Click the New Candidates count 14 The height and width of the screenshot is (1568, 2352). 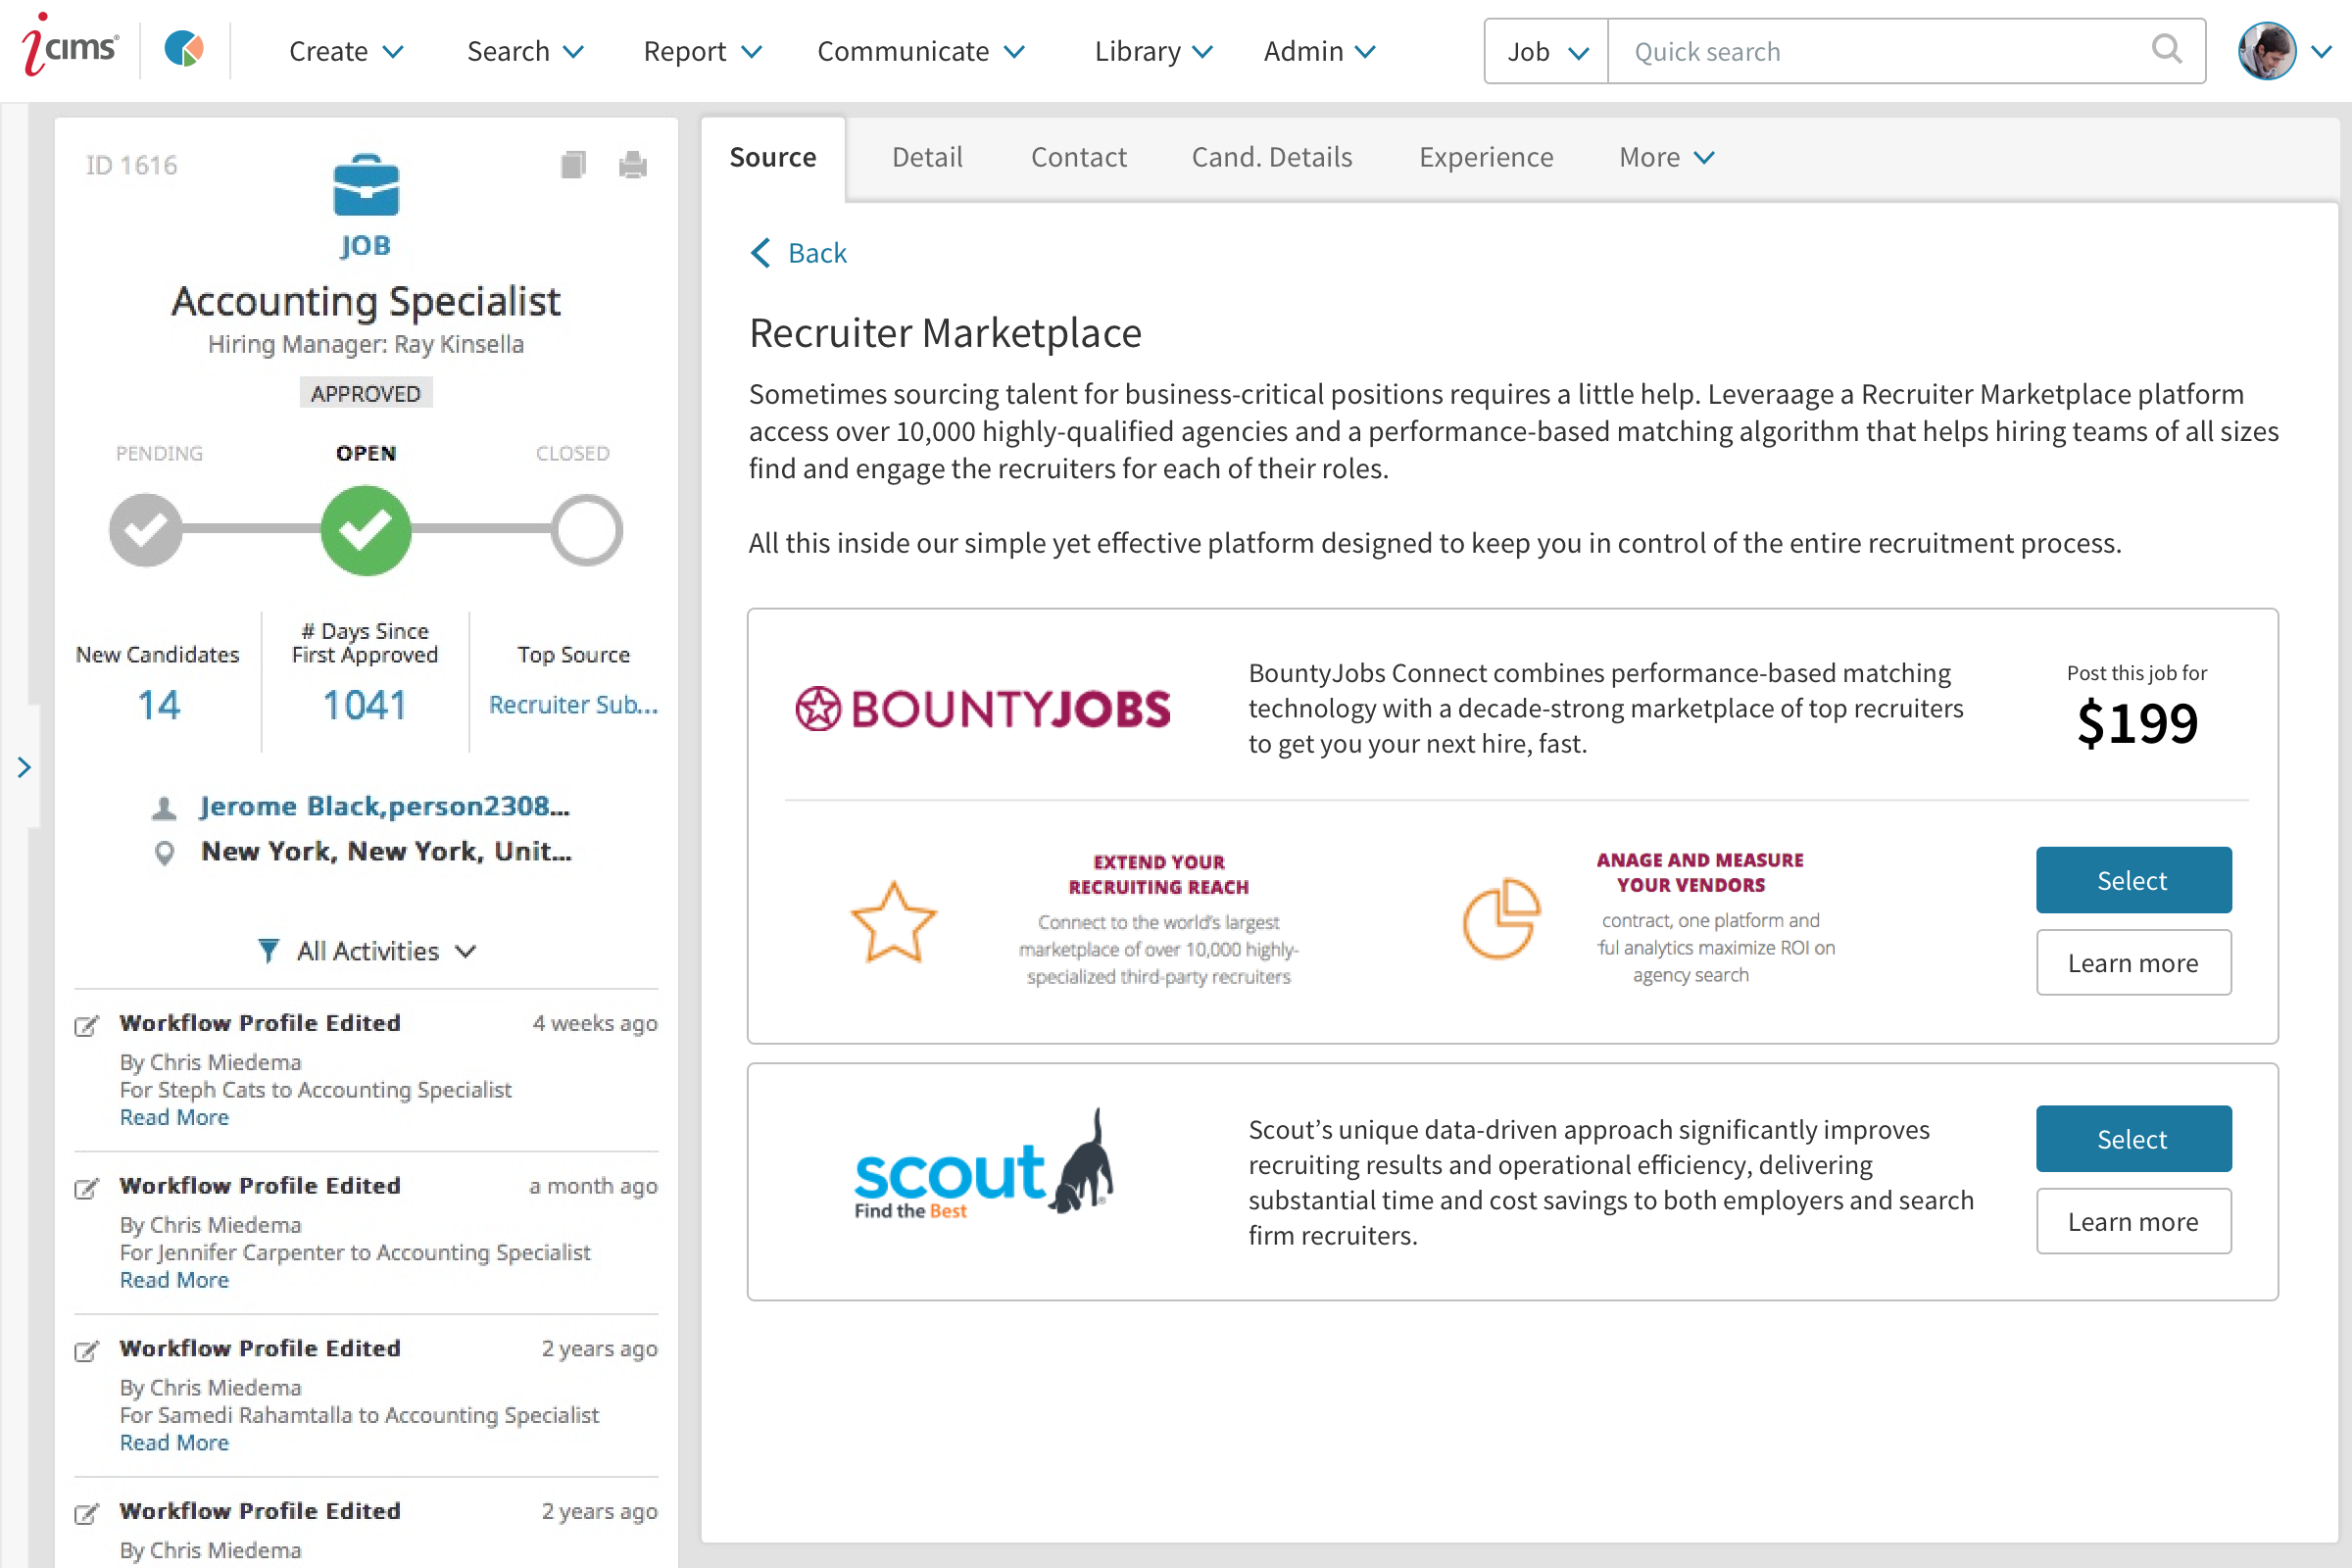pyautogui.click(x=159, y=705)
